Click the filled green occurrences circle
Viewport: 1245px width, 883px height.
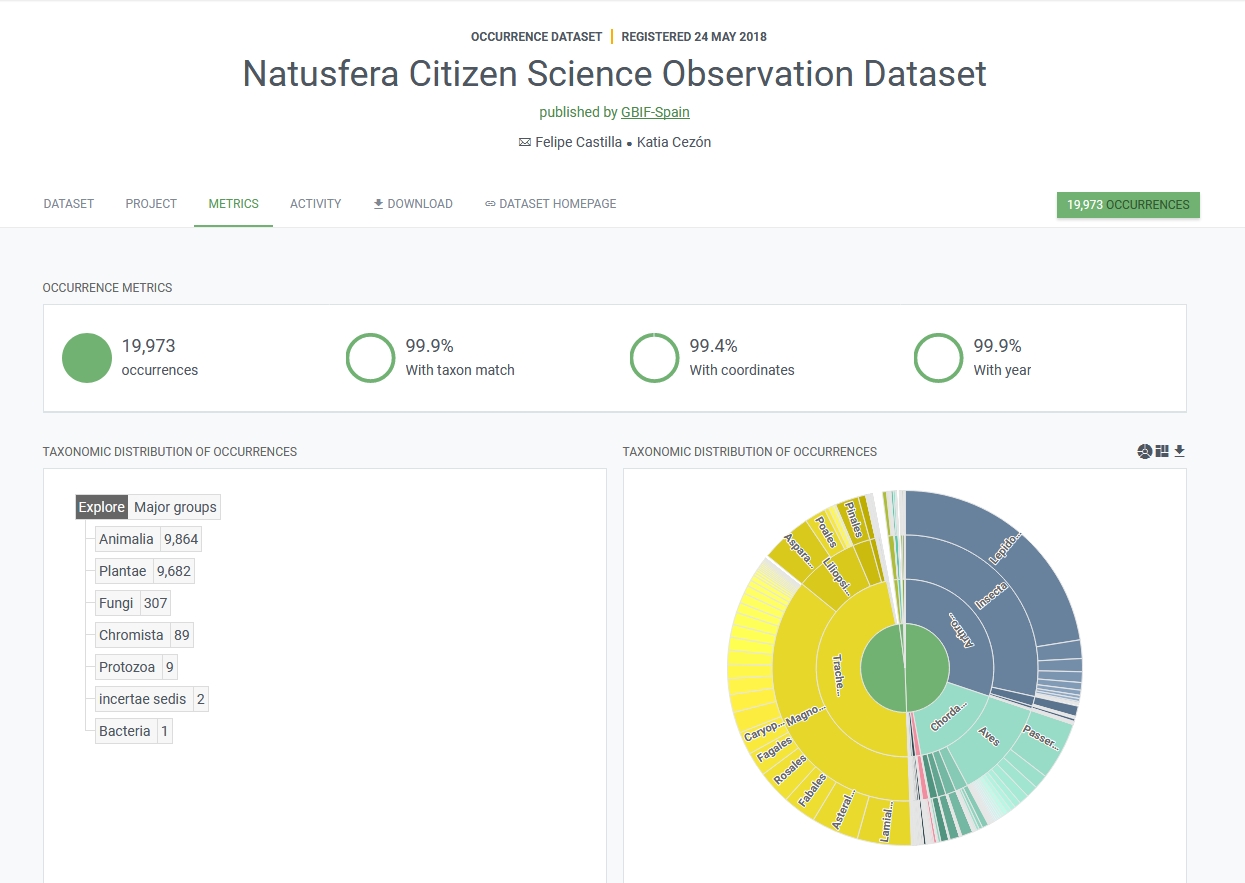[86, 358]
